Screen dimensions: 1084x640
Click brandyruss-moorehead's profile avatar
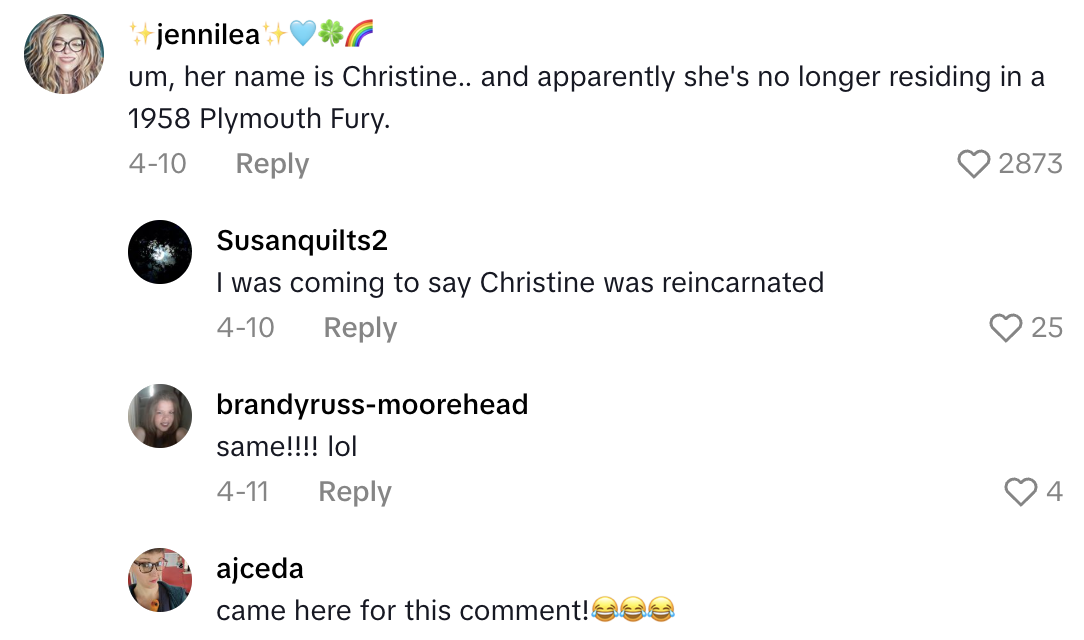point(160,416)
